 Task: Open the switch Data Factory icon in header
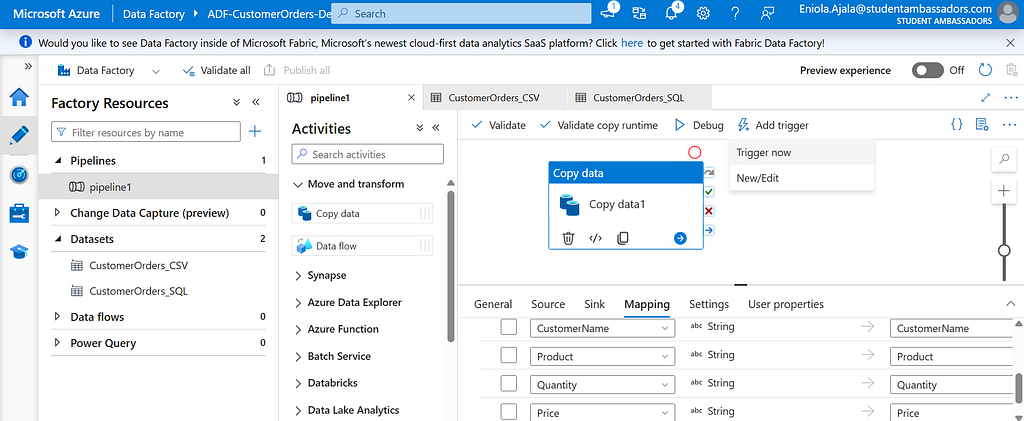[640, 13]
